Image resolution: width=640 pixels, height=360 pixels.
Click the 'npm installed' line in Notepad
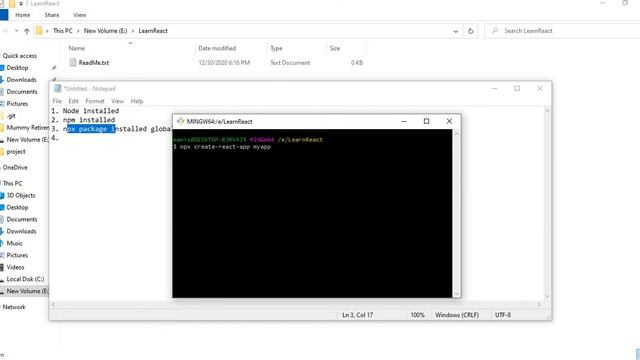click(89, 120)
